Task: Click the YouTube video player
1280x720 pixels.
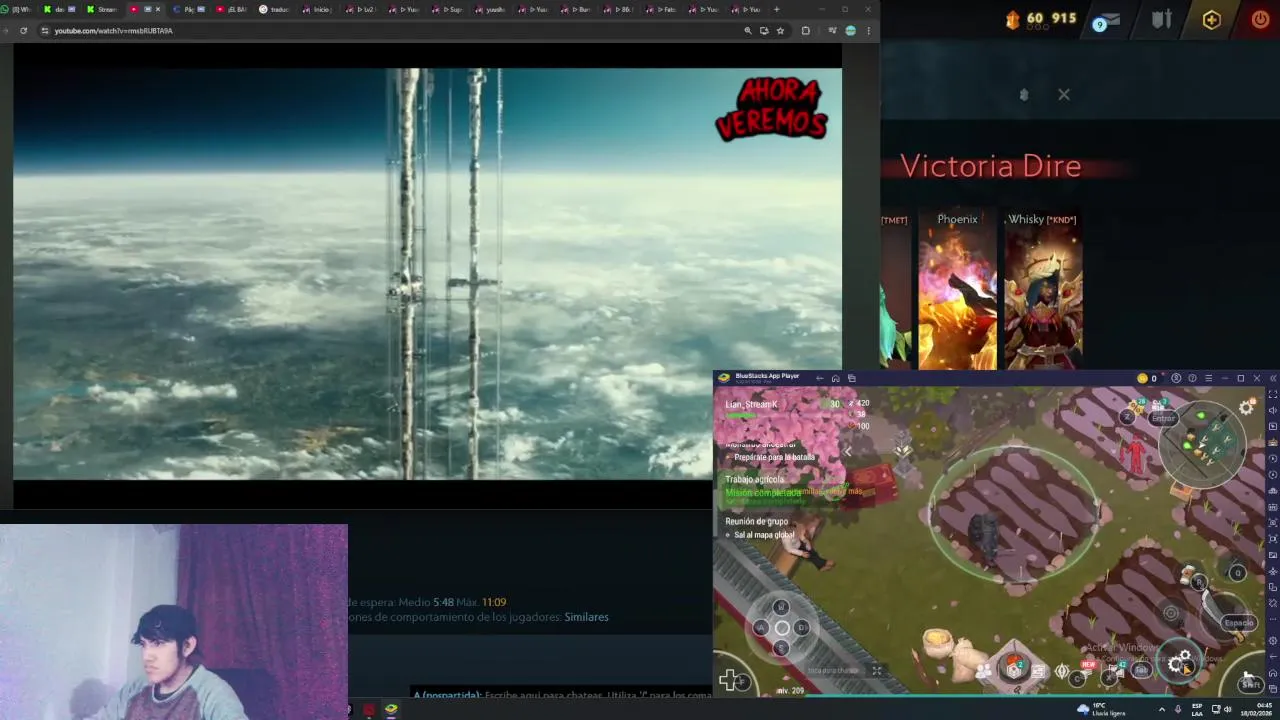Action: (x=428, y=274)
